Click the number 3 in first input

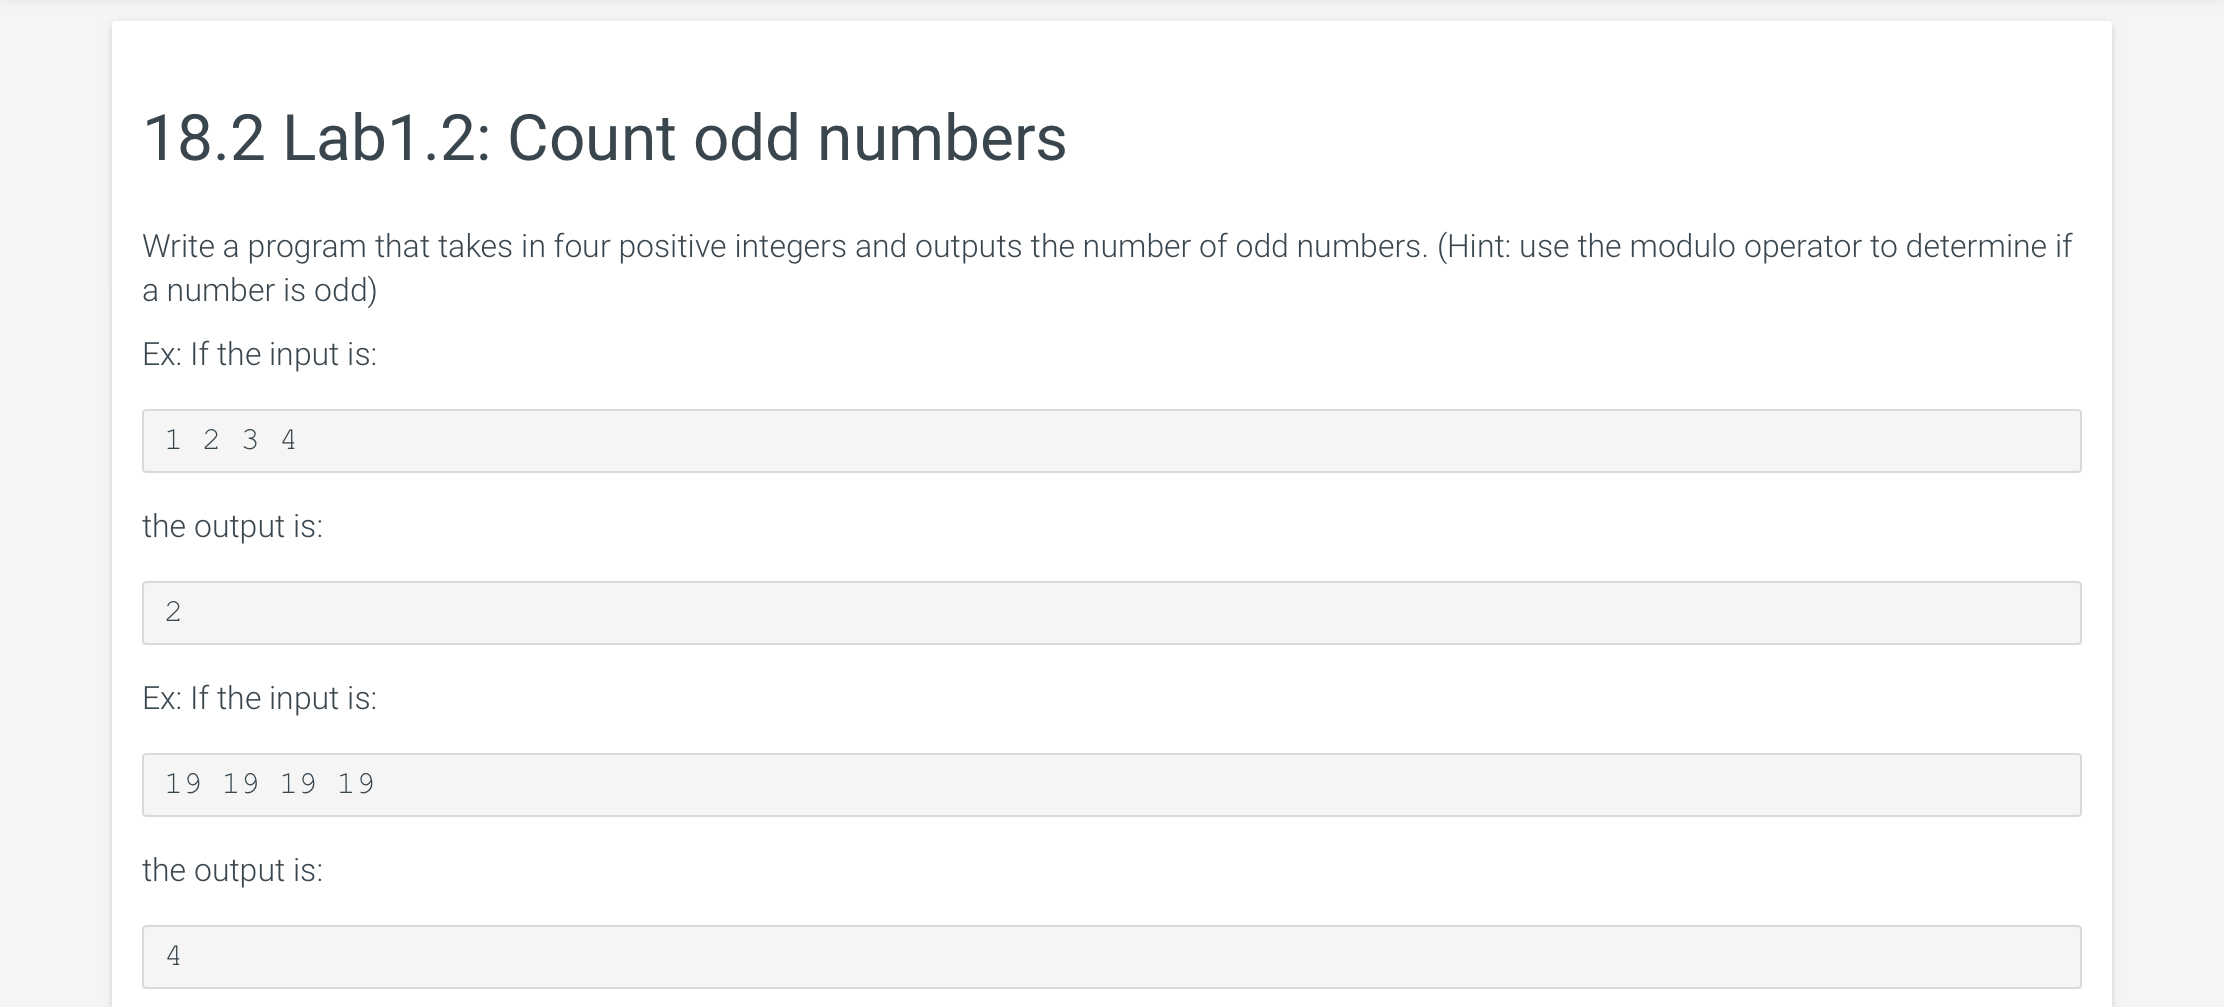(250, 440)
